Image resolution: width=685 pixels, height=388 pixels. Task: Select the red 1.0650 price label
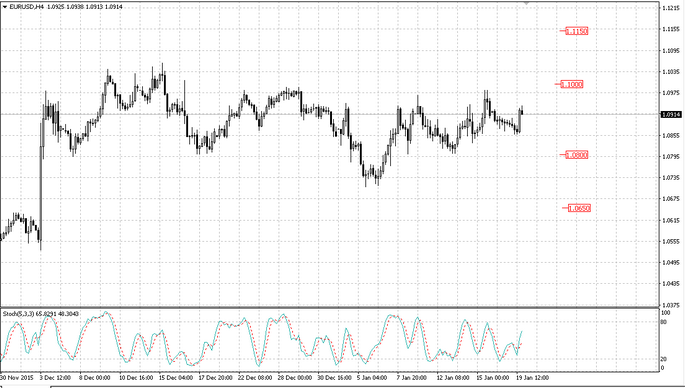579,208
